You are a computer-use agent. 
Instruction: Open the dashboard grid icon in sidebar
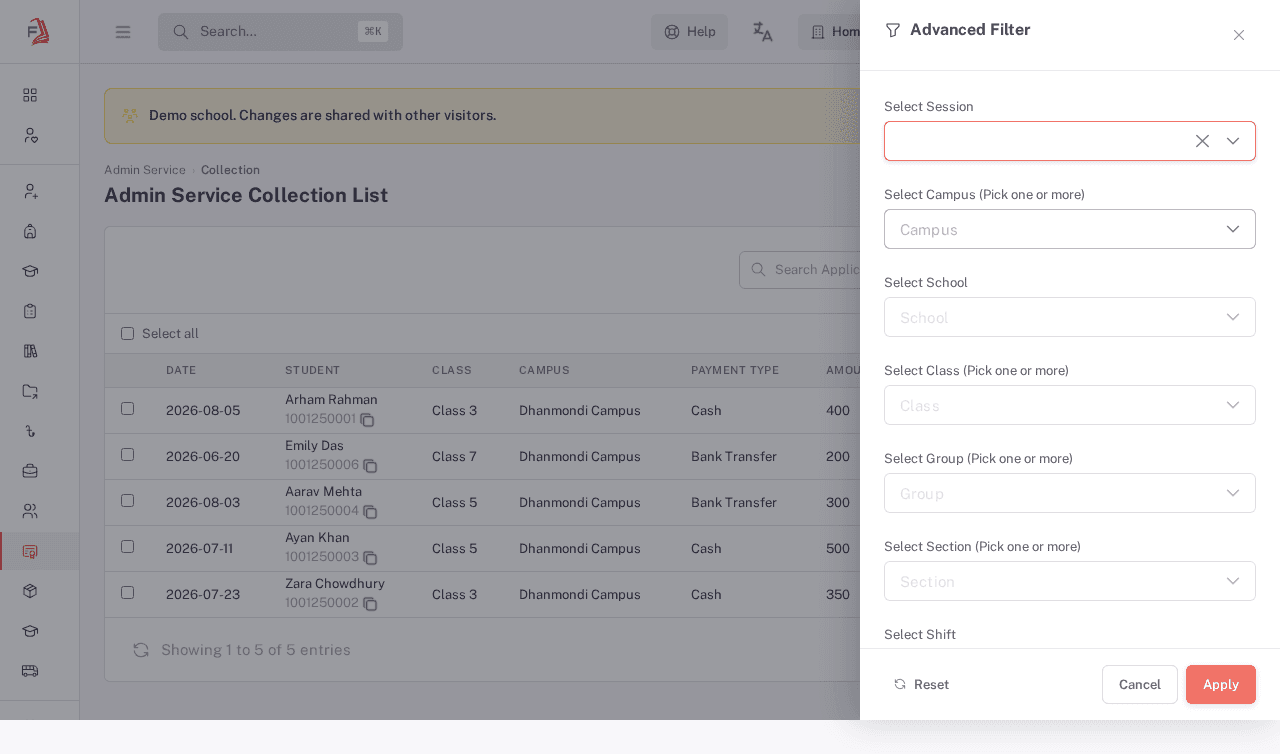click(x=30, y=95)
